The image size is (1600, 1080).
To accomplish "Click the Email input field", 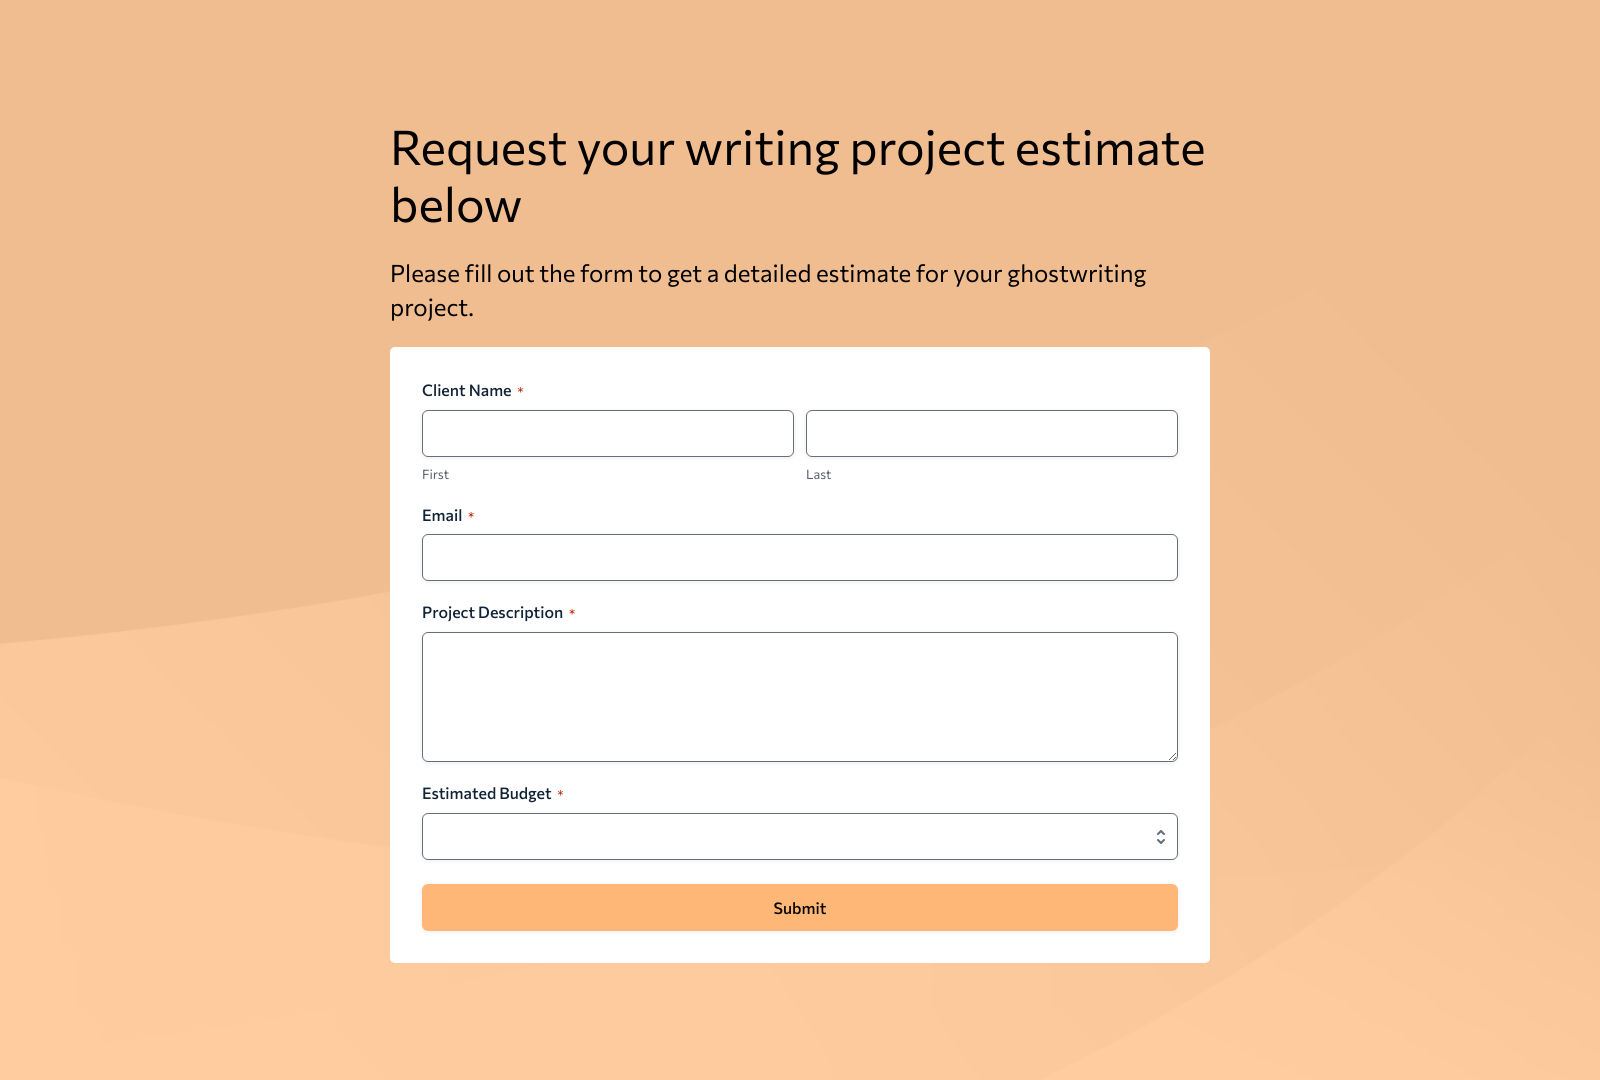I will [x=799, y=557].
